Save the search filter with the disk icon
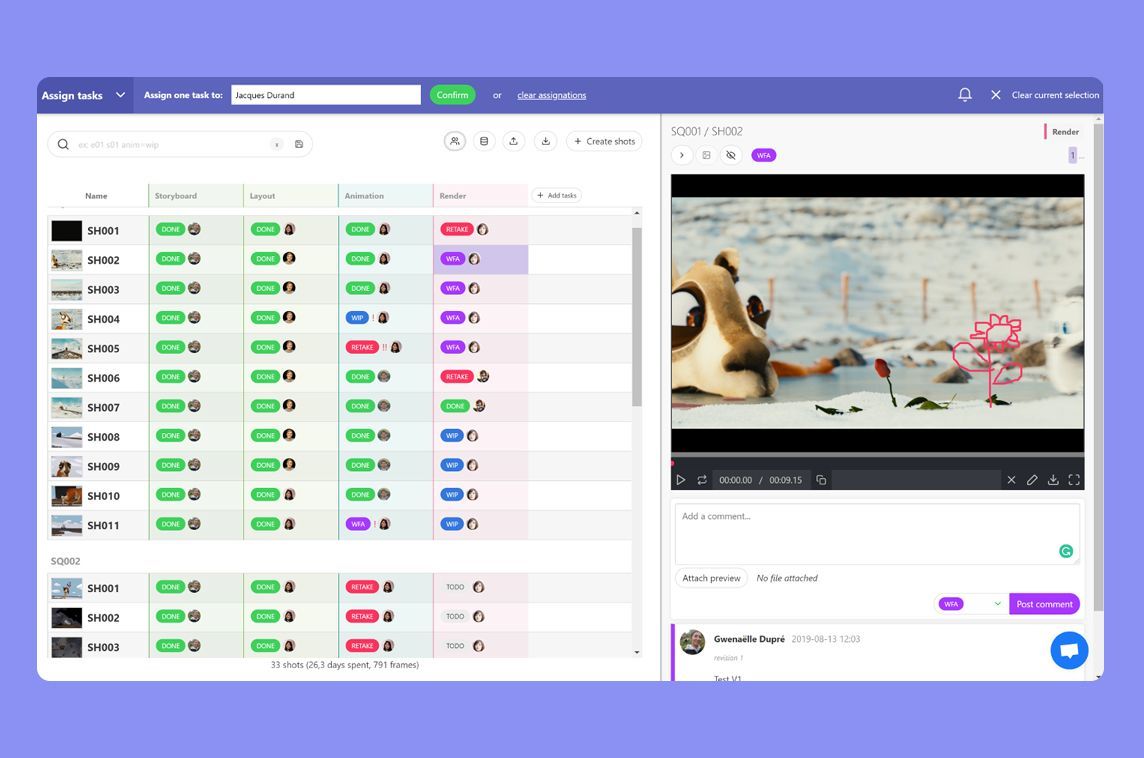Viewport: 1144px width, 758px height. pos(299,144)
